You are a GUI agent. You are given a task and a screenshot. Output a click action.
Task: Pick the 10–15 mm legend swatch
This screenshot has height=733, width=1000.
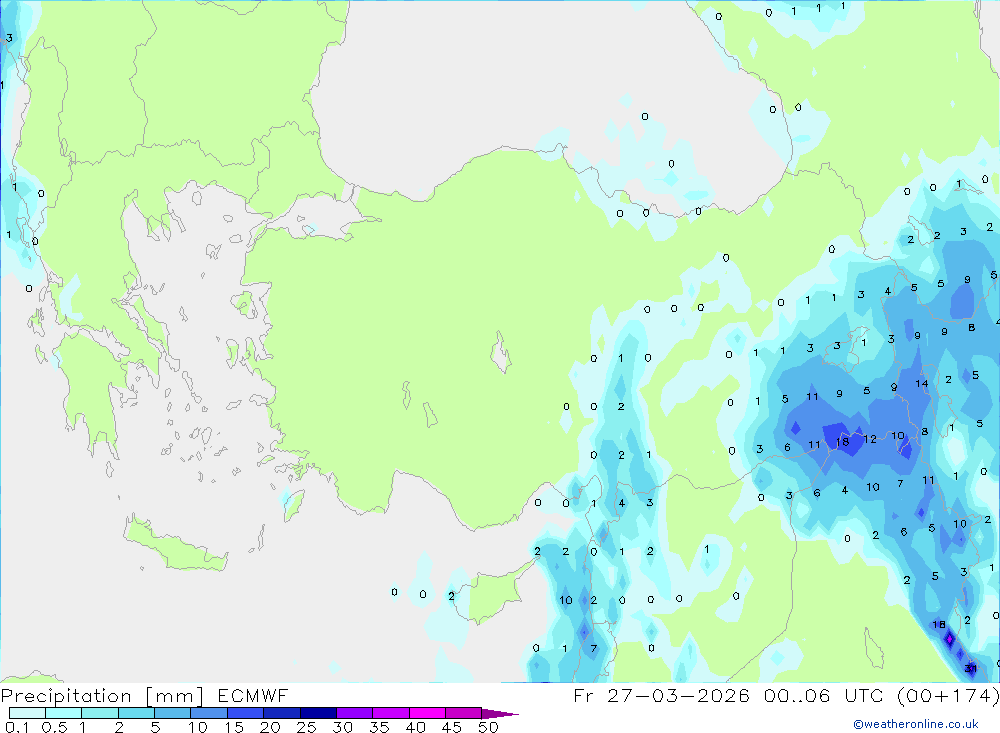click(209, 713)
